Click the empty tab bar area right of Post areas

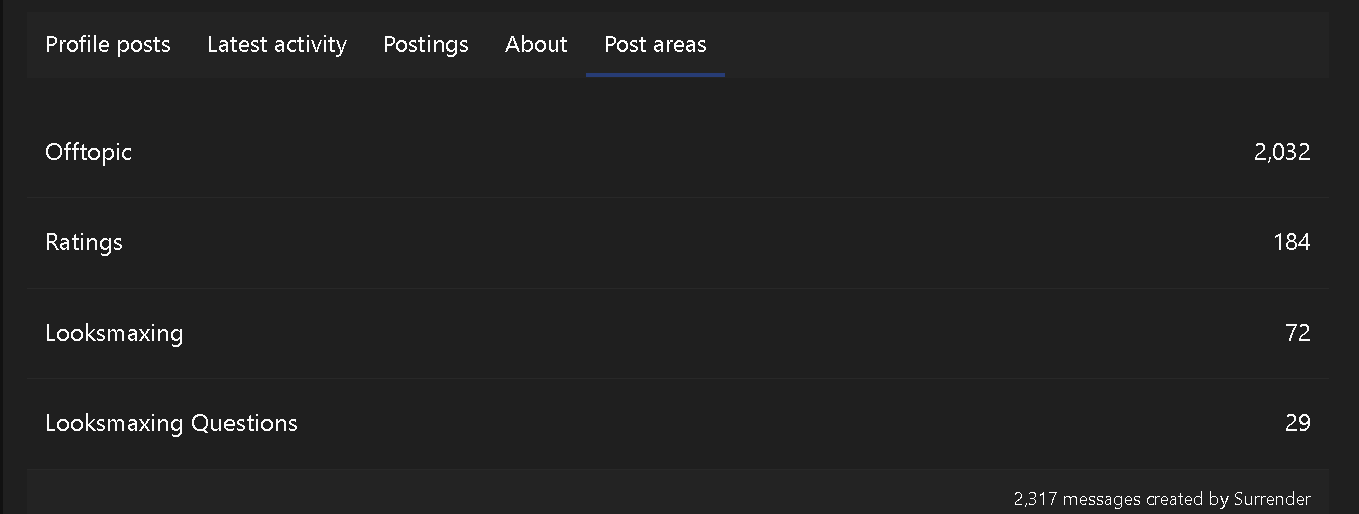1000,45
